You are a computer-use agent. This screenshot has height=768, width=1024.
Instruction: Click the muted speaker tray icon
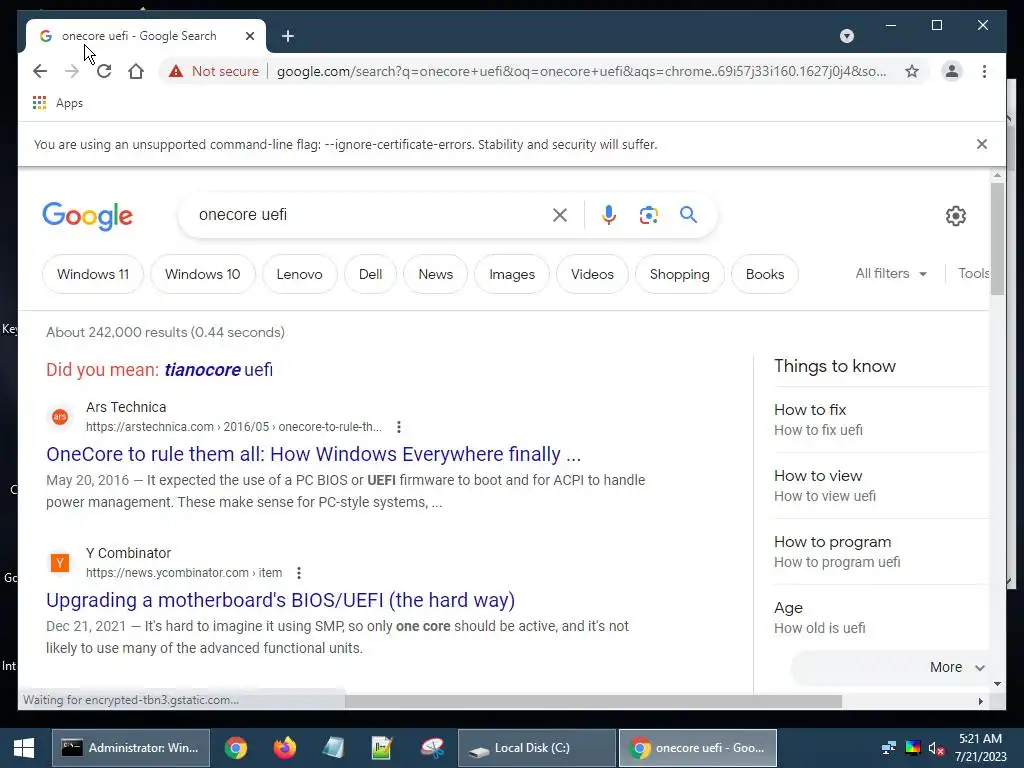click(936, 748)
